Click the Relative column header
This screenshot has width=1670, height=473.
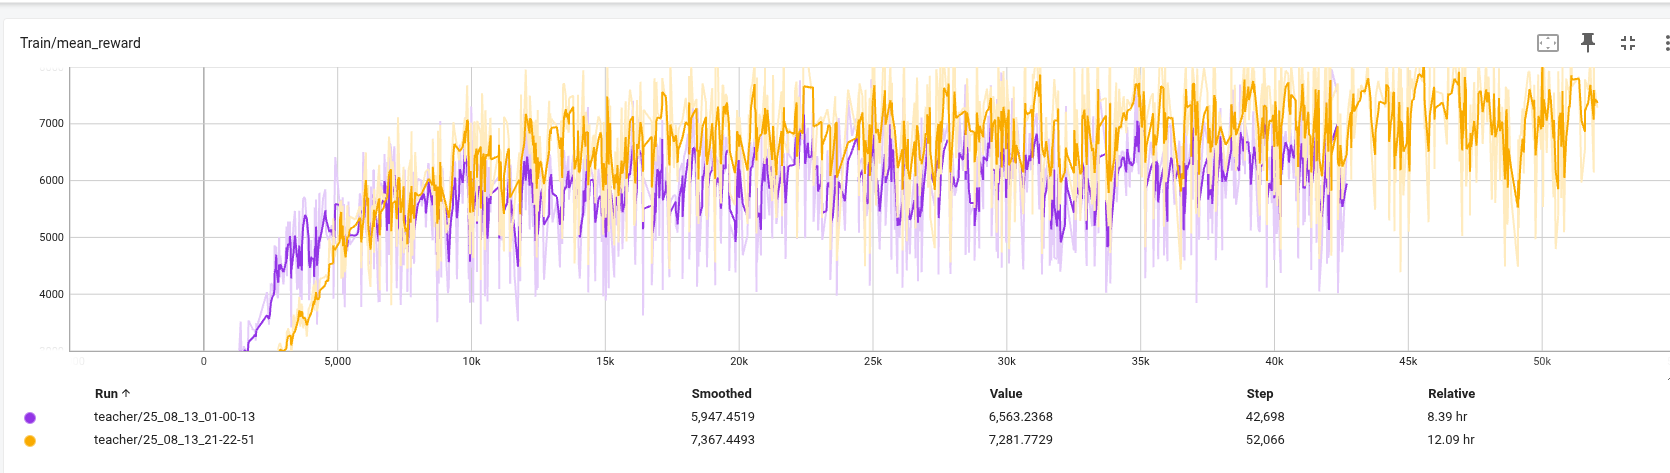[1451, 394]
